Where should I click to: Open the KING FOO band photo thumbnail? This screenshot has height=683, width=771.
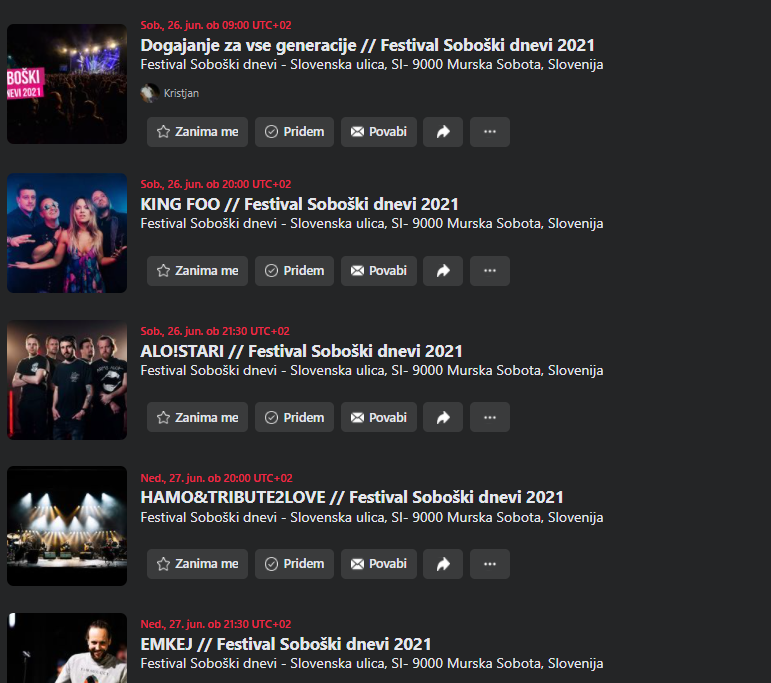click(x=67, y=233)
